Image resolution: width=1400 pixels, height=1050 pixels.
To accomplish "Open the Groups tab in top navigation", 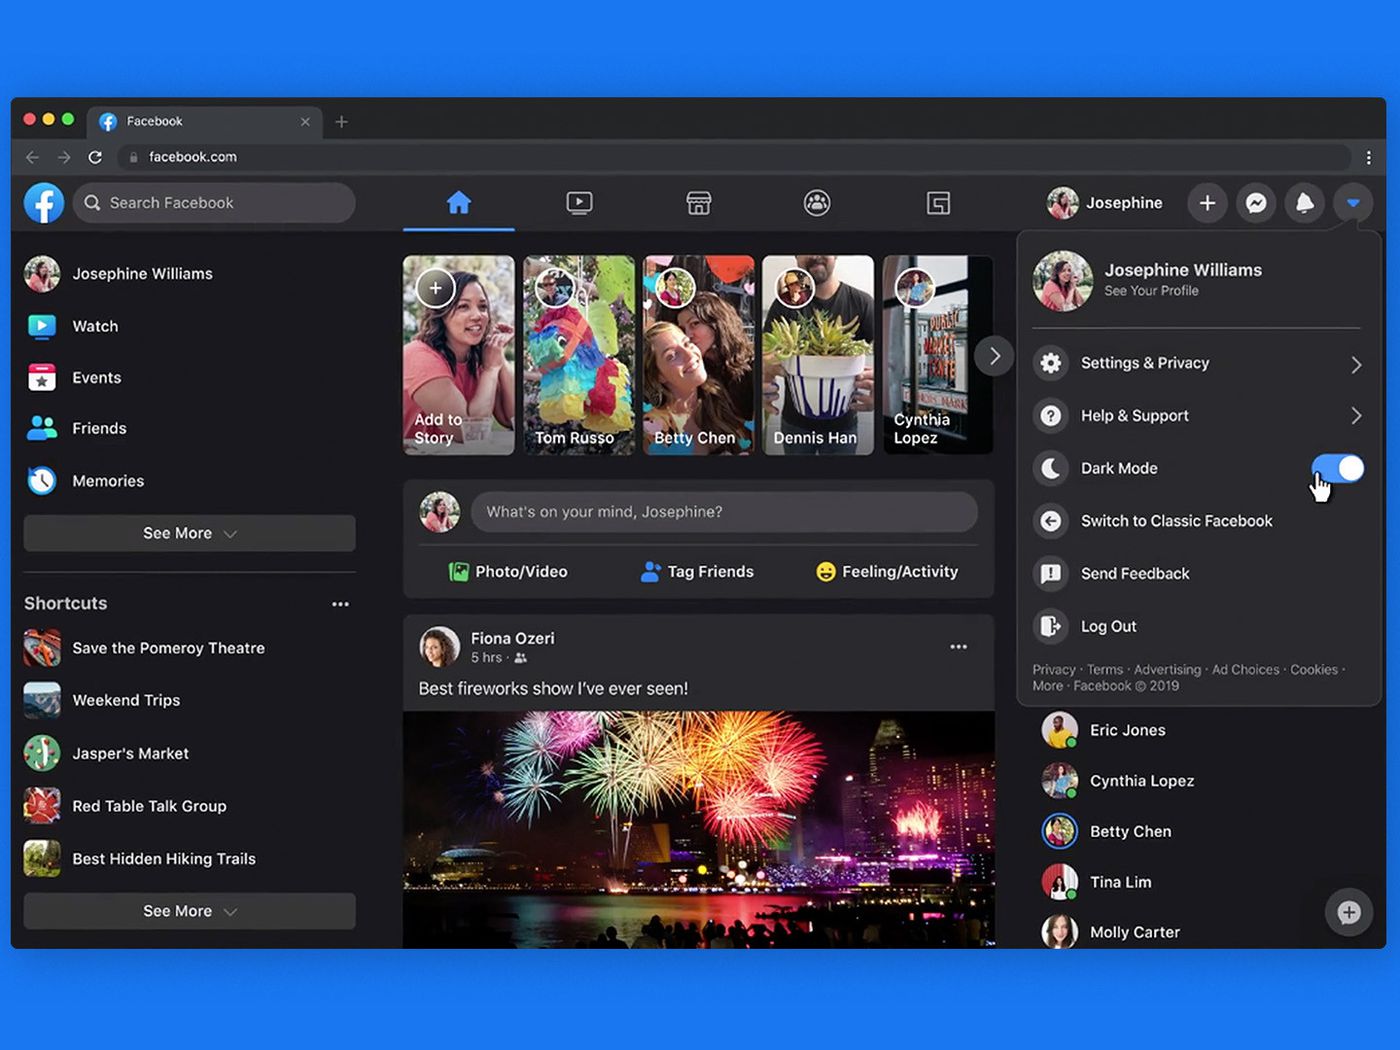I will [x=817, y=203].
